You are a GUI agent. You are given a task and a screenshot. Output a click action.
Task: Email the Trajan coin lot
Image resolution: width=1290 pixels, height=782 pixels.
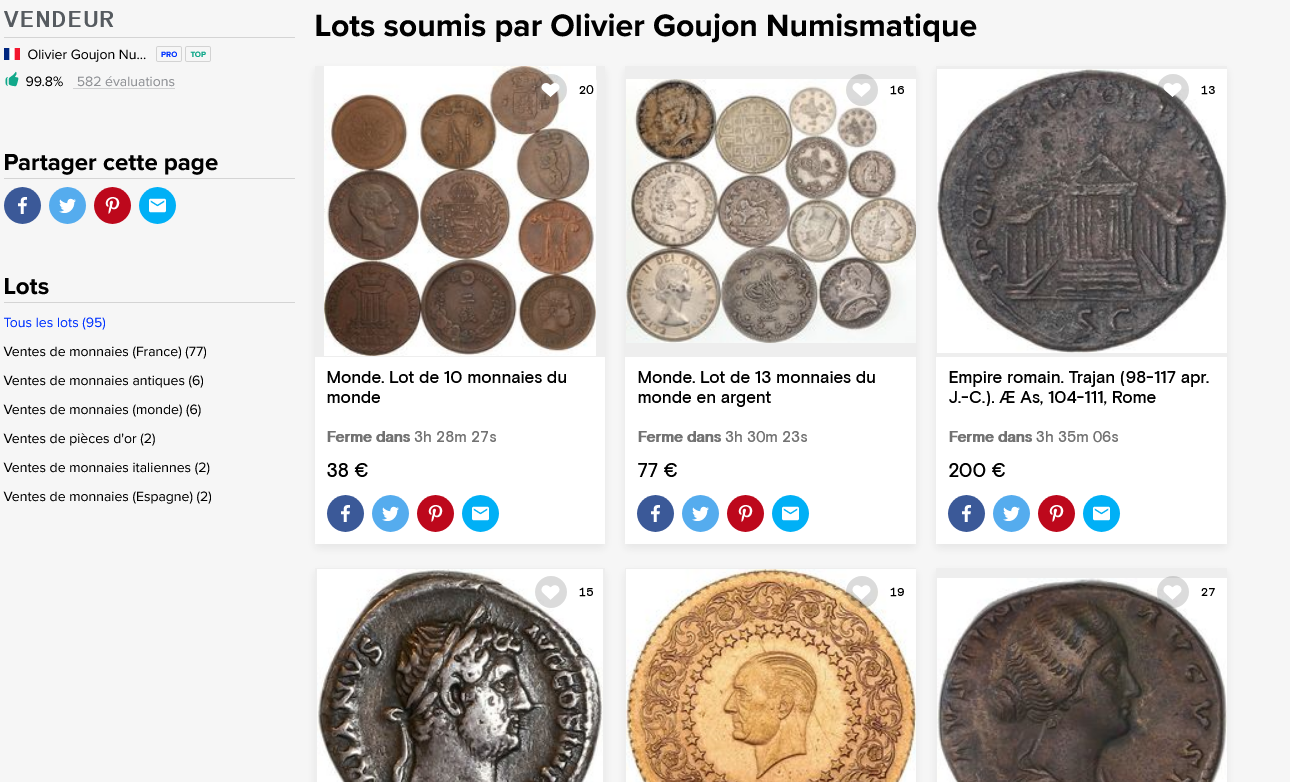pyautogui.click(x=1101, y=514)
